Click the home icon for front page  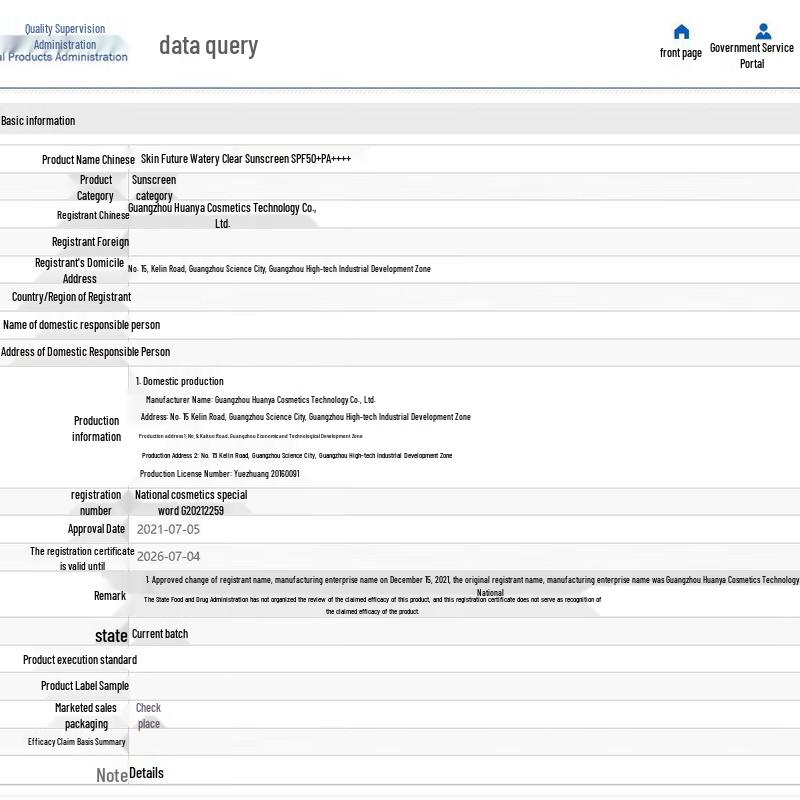coord(681,32)
